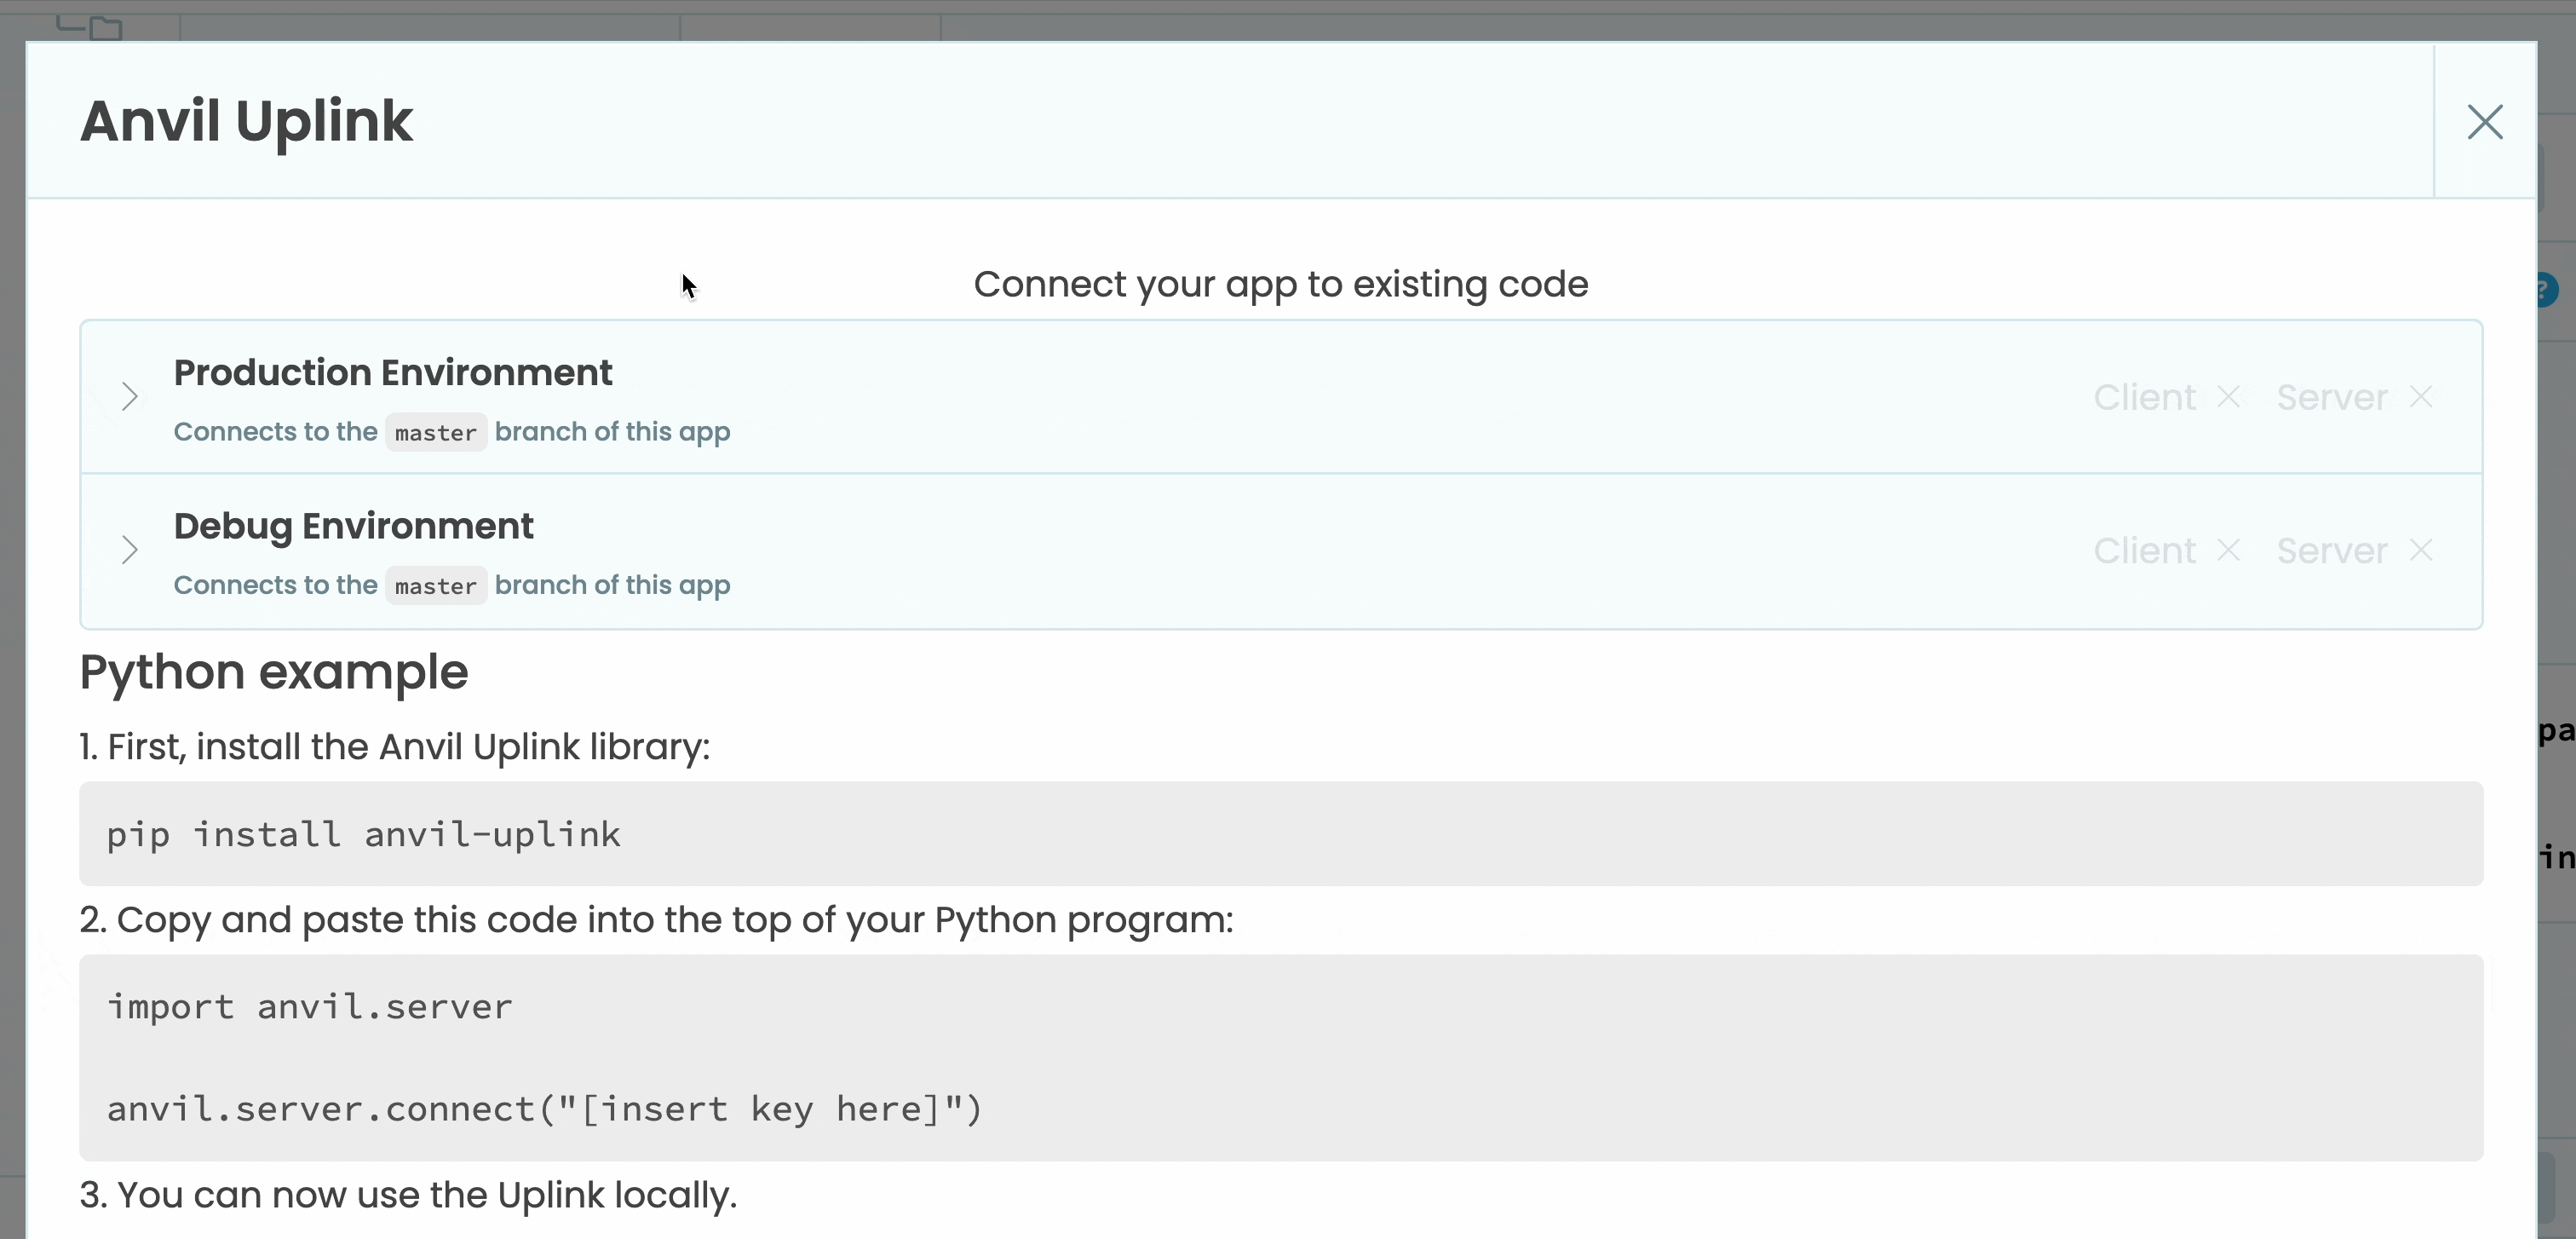Click master branch badge under Production Environment
Viewport: 2576px width, 1239px height.
point(436,433)
